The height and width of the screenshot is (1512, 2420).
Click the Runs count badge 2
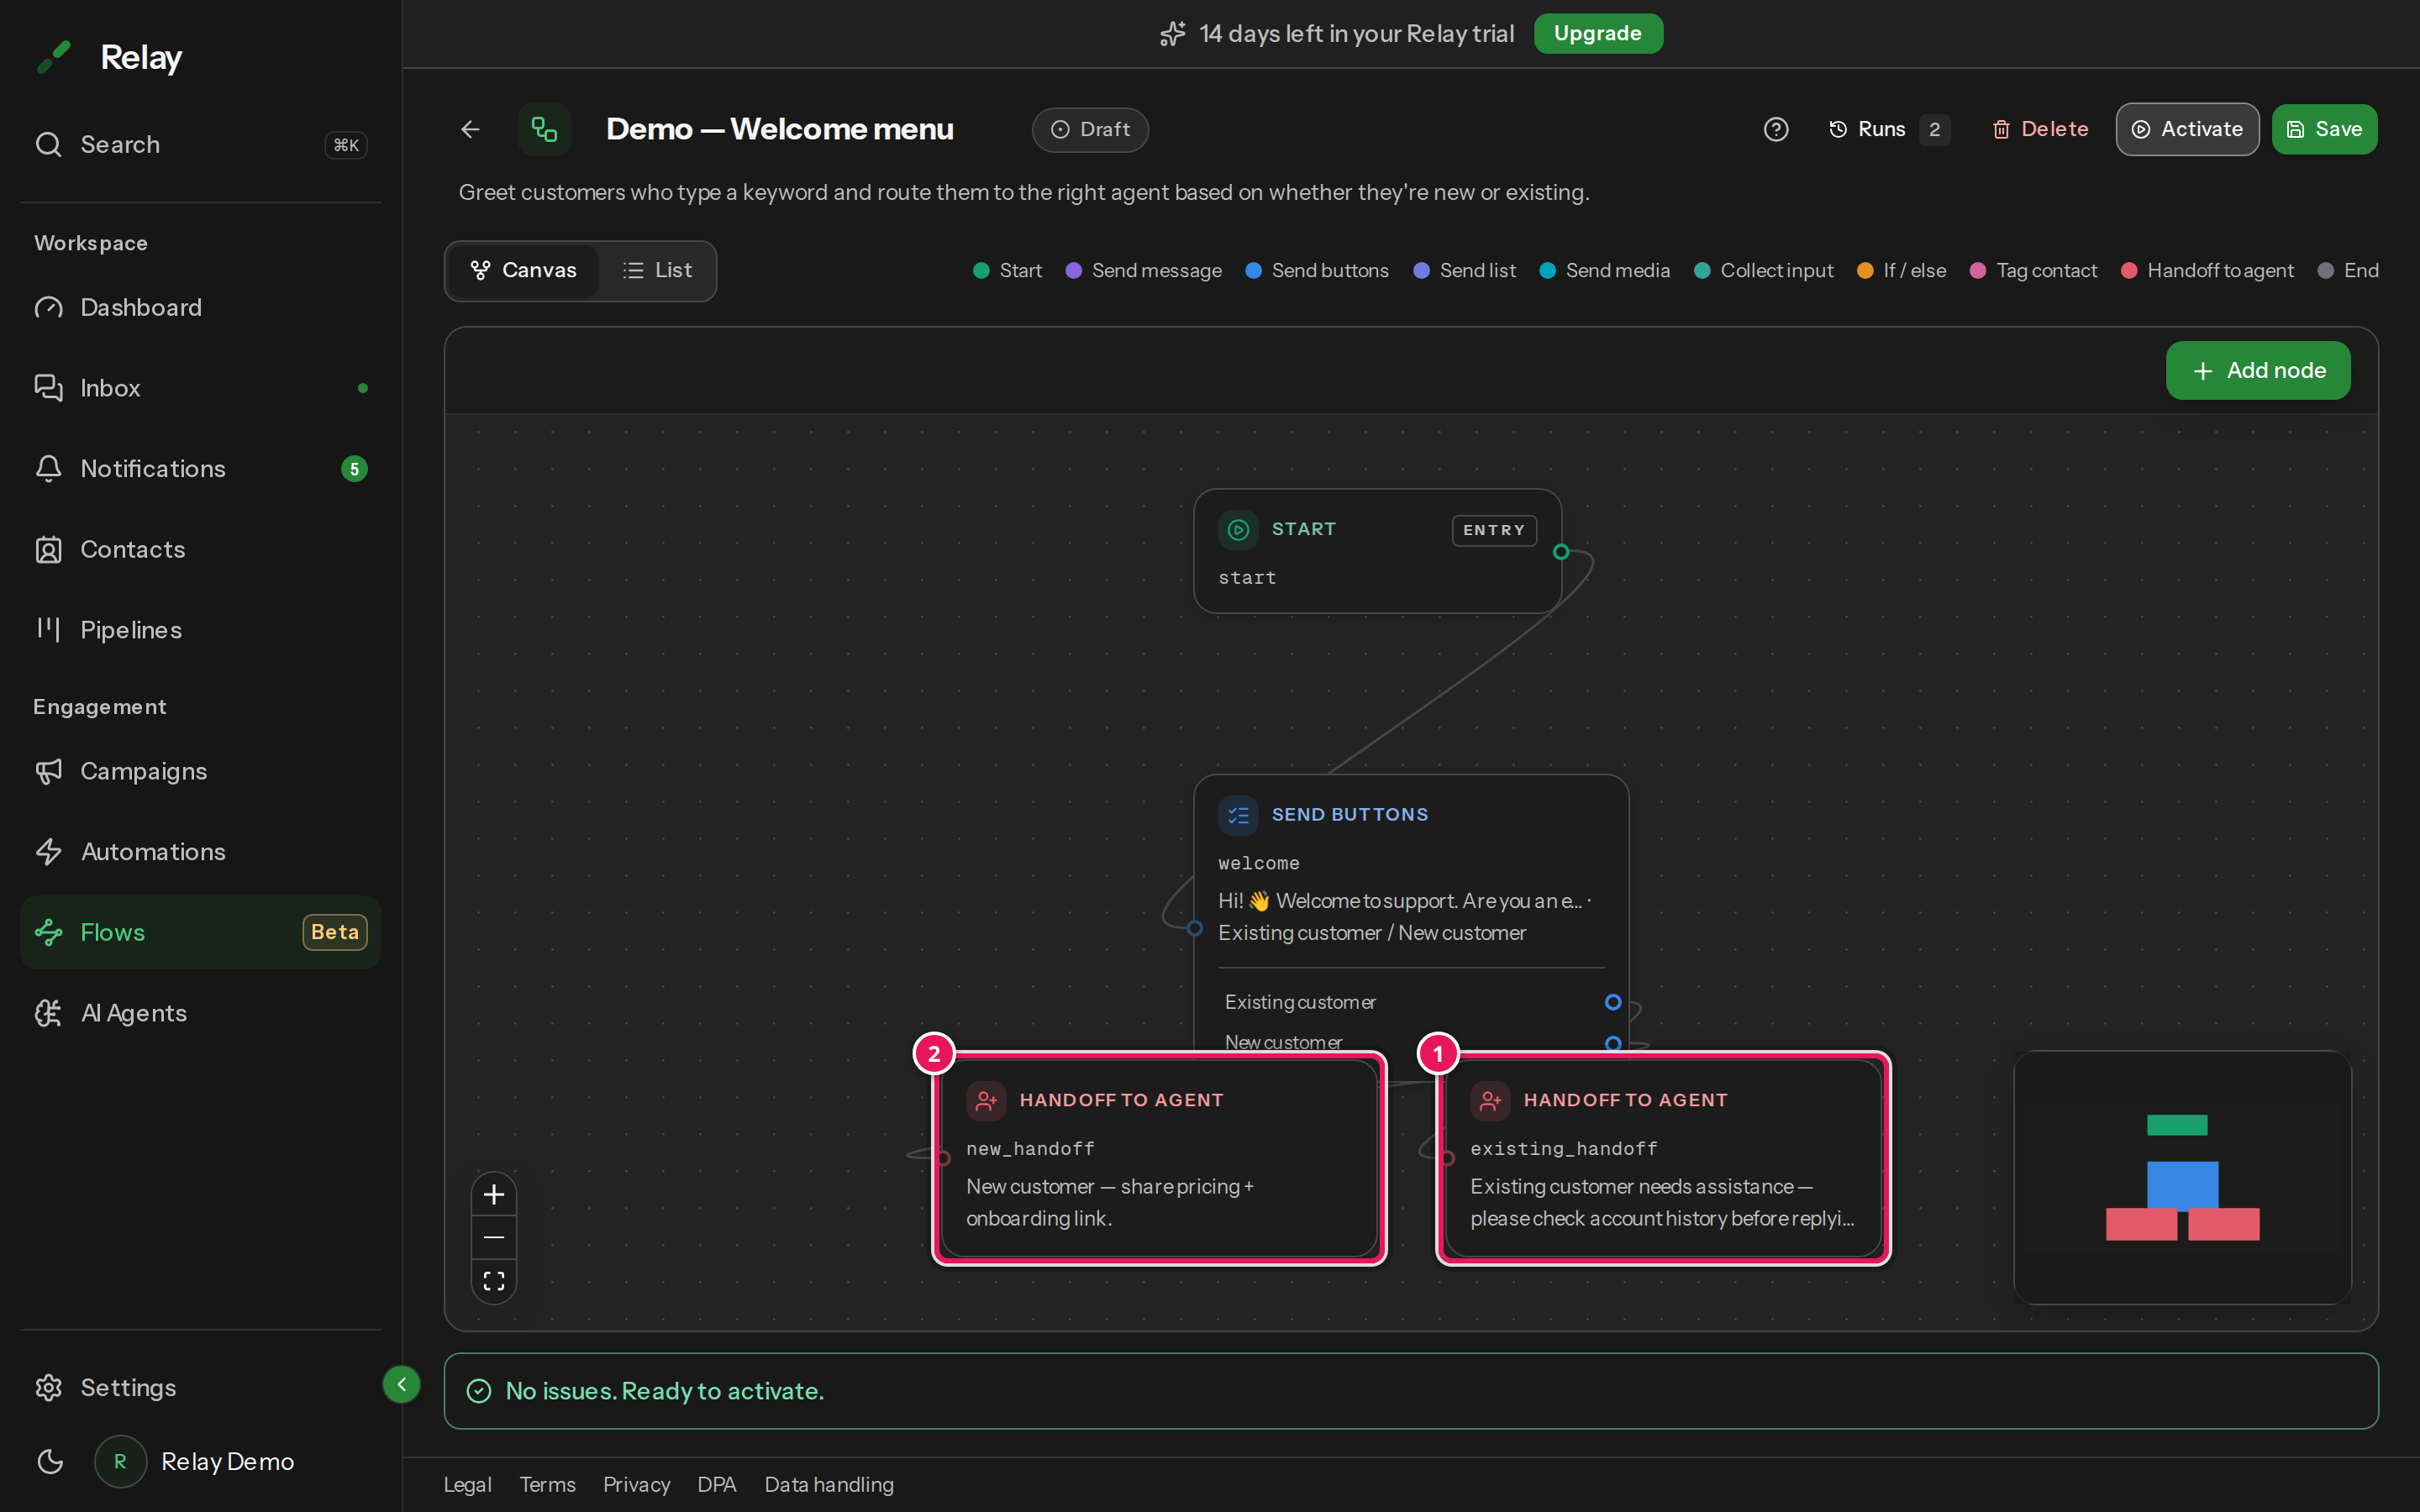click(1934, 129)
